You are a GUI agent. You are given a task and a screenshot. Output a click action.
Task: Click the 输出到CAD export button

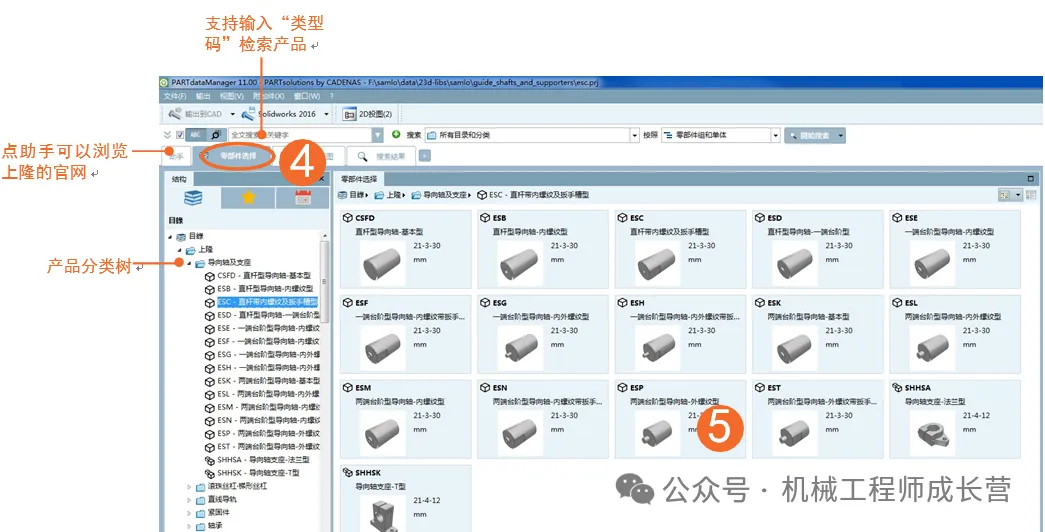[196, 114]
